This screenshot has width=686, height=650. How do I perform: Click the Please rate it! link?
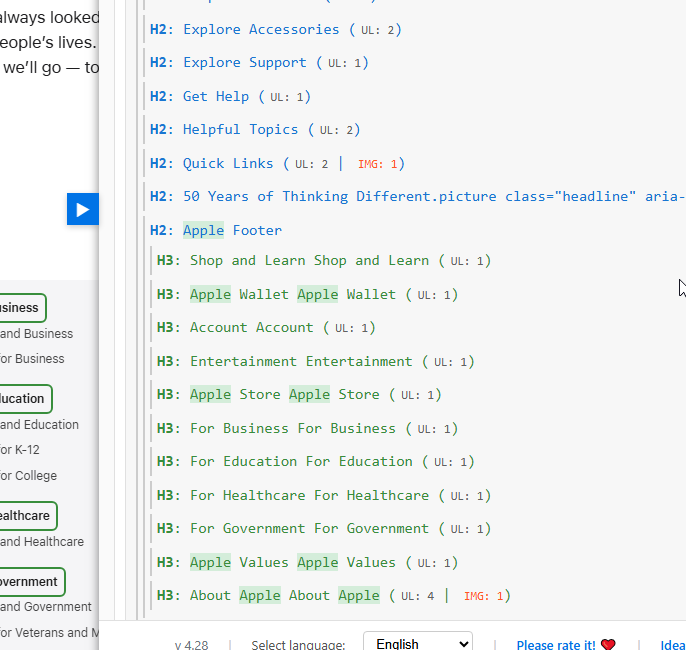point(556,645)
